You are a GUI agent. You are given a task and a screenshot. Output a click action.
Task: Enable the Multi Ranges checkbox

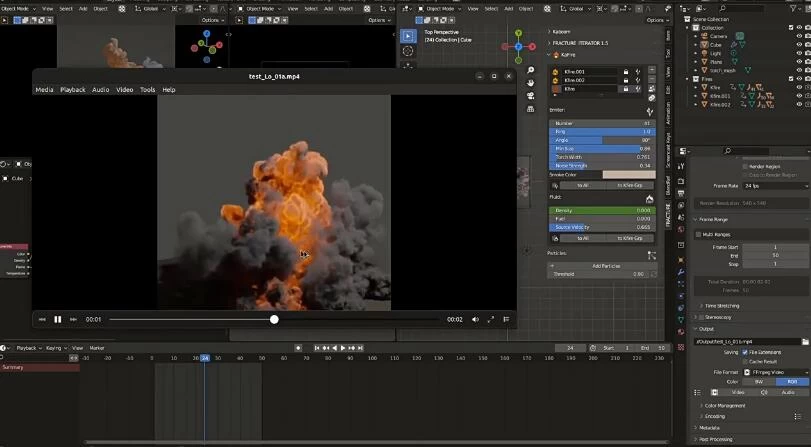coord(698,234)
